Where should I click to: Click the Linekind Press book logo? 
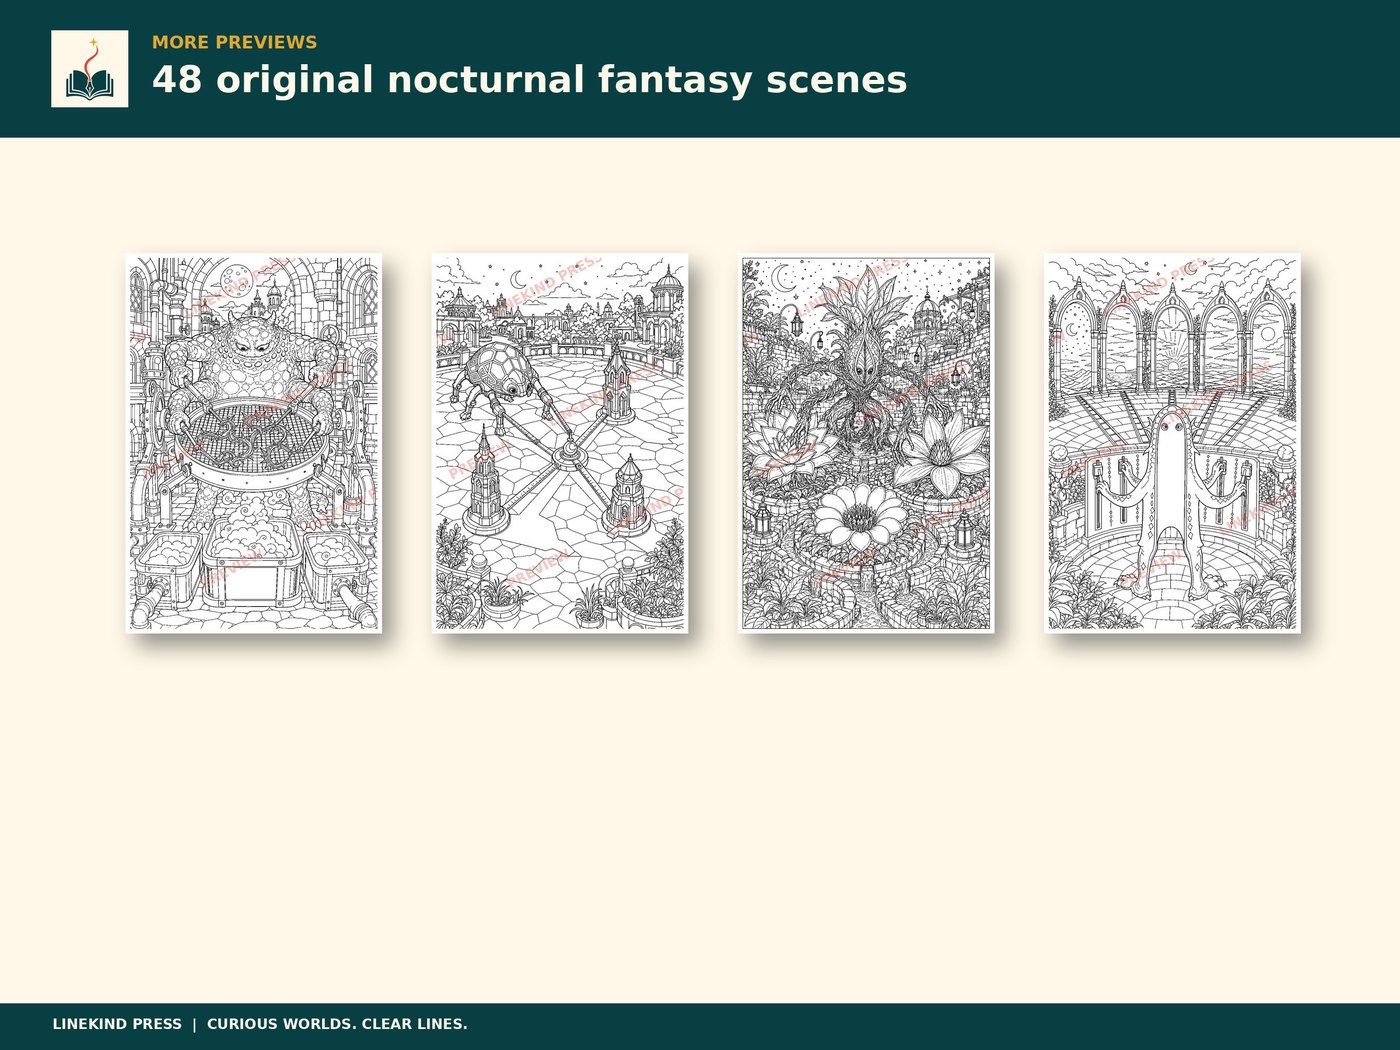click(x=89, y=69)
